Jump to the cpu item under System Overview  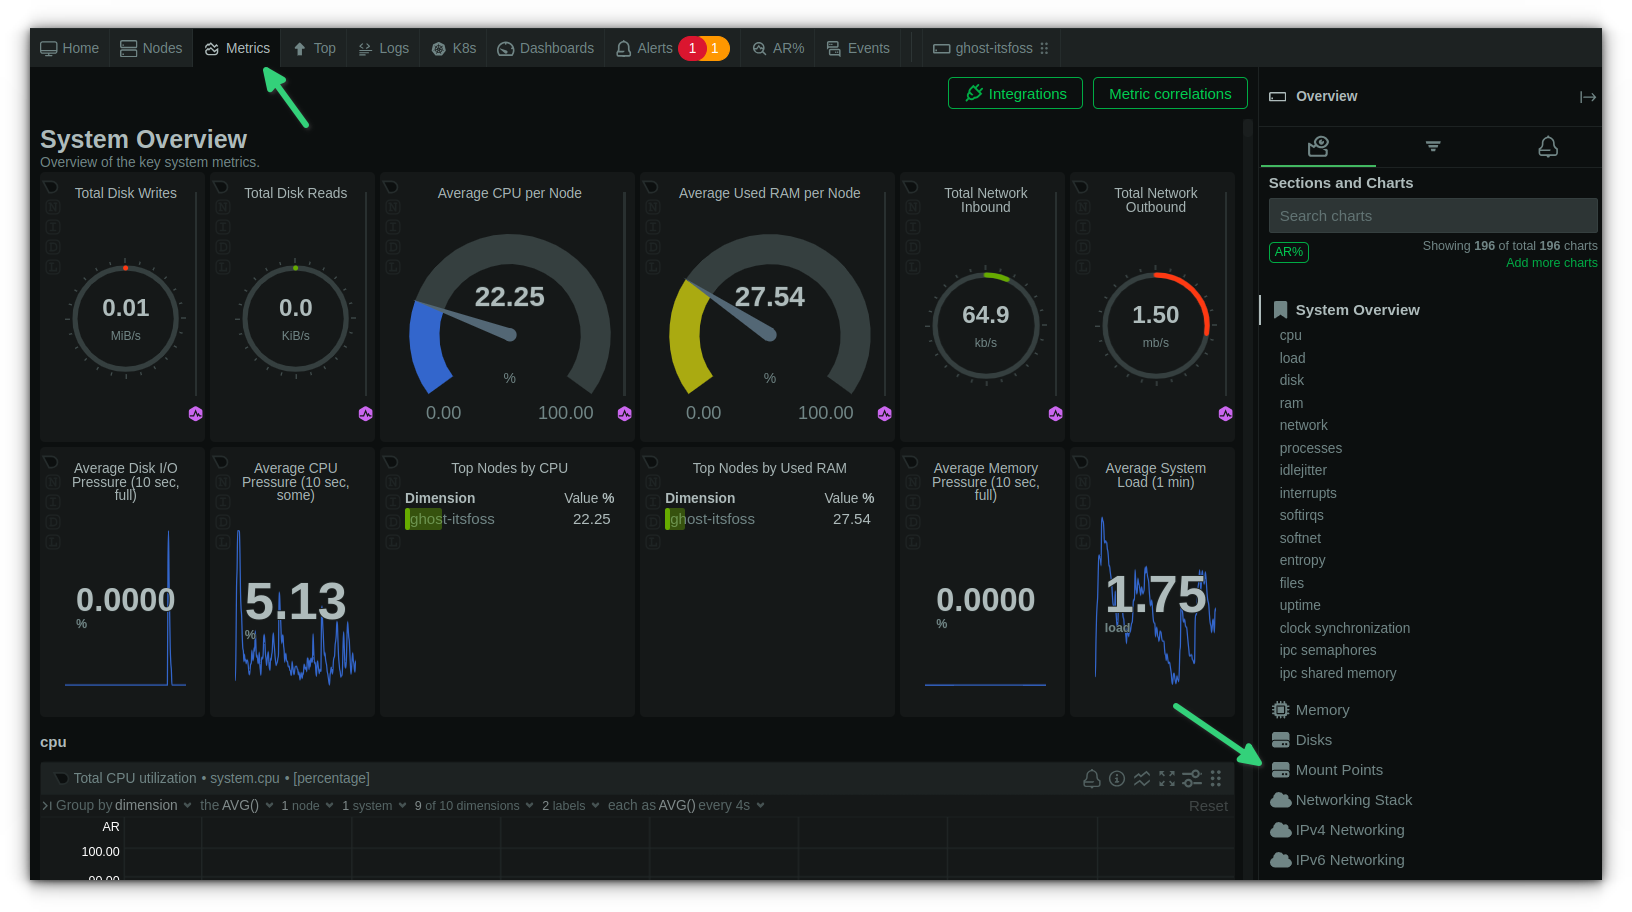pyautogui.click(x=1290, y=335)
